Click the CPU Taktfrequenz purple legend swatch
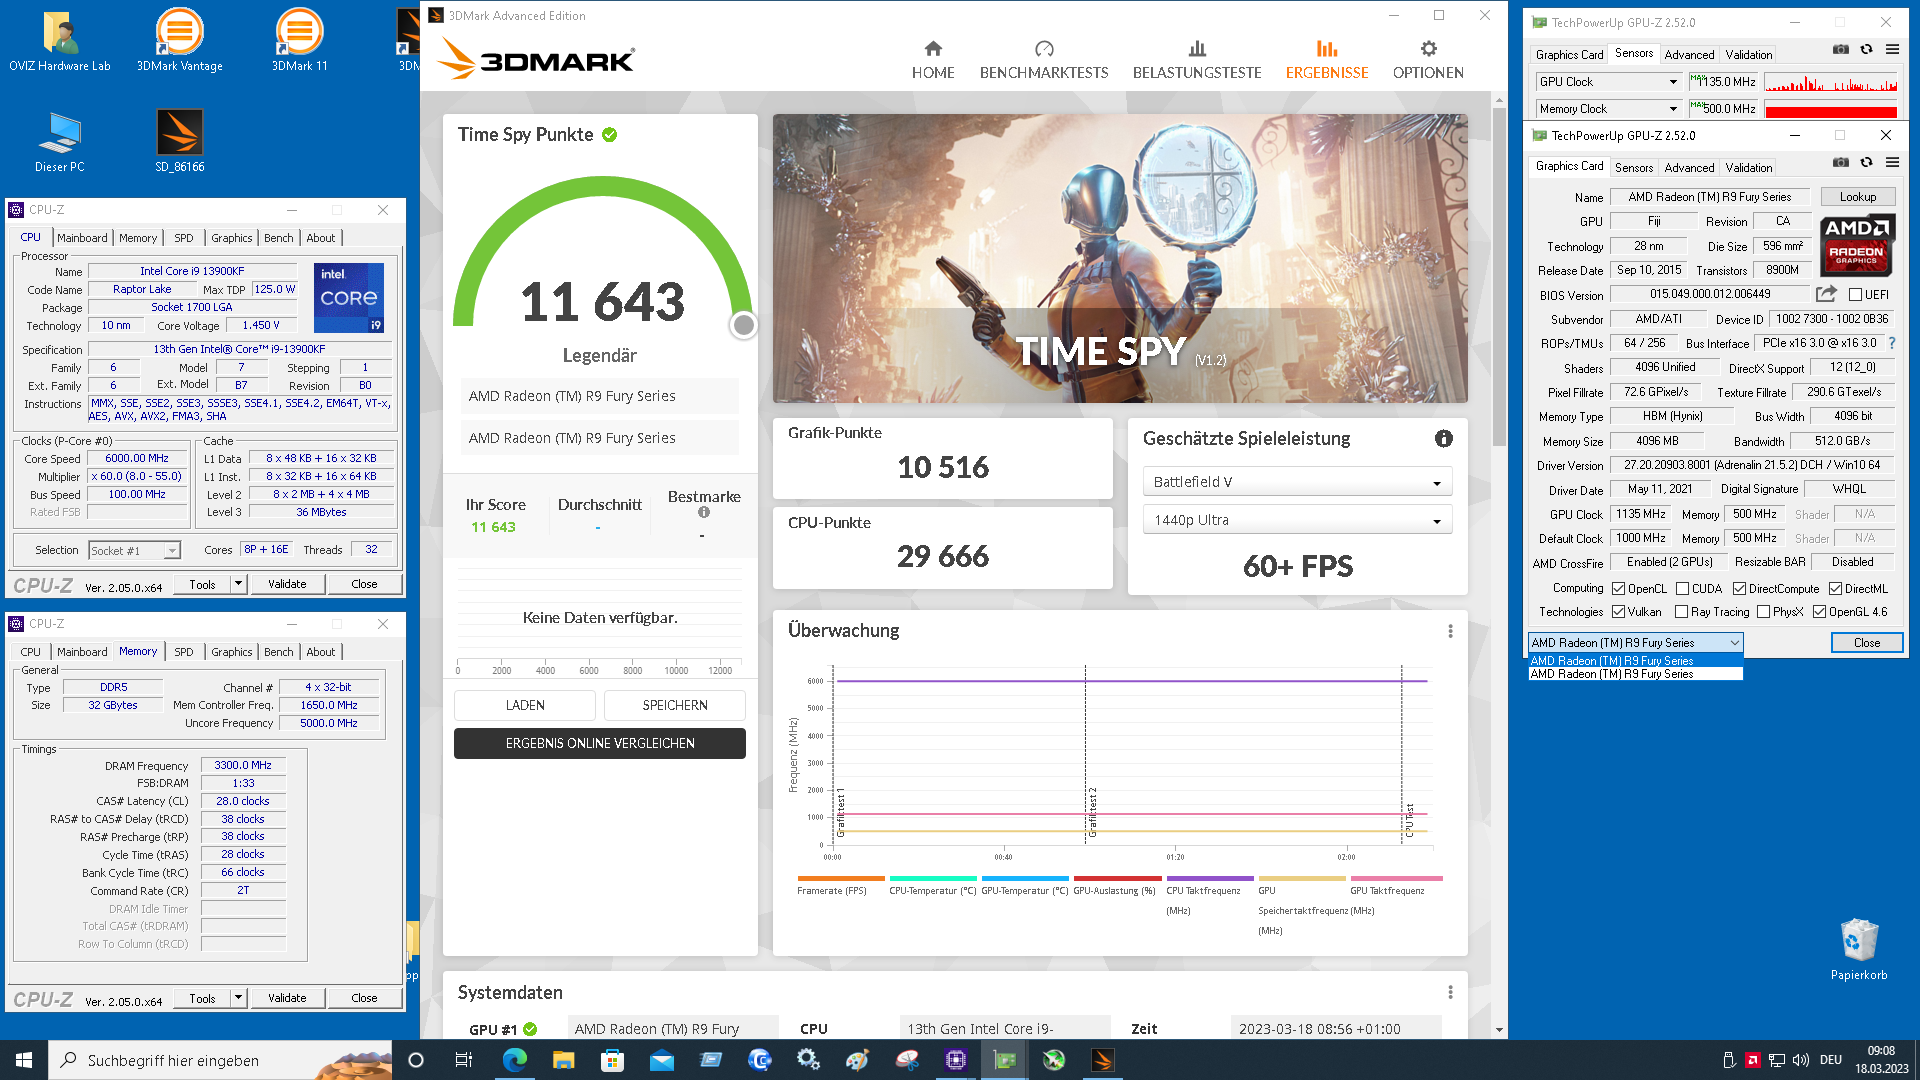The width and height of the screenshot is (1920, 1080). click(1209, 879)
